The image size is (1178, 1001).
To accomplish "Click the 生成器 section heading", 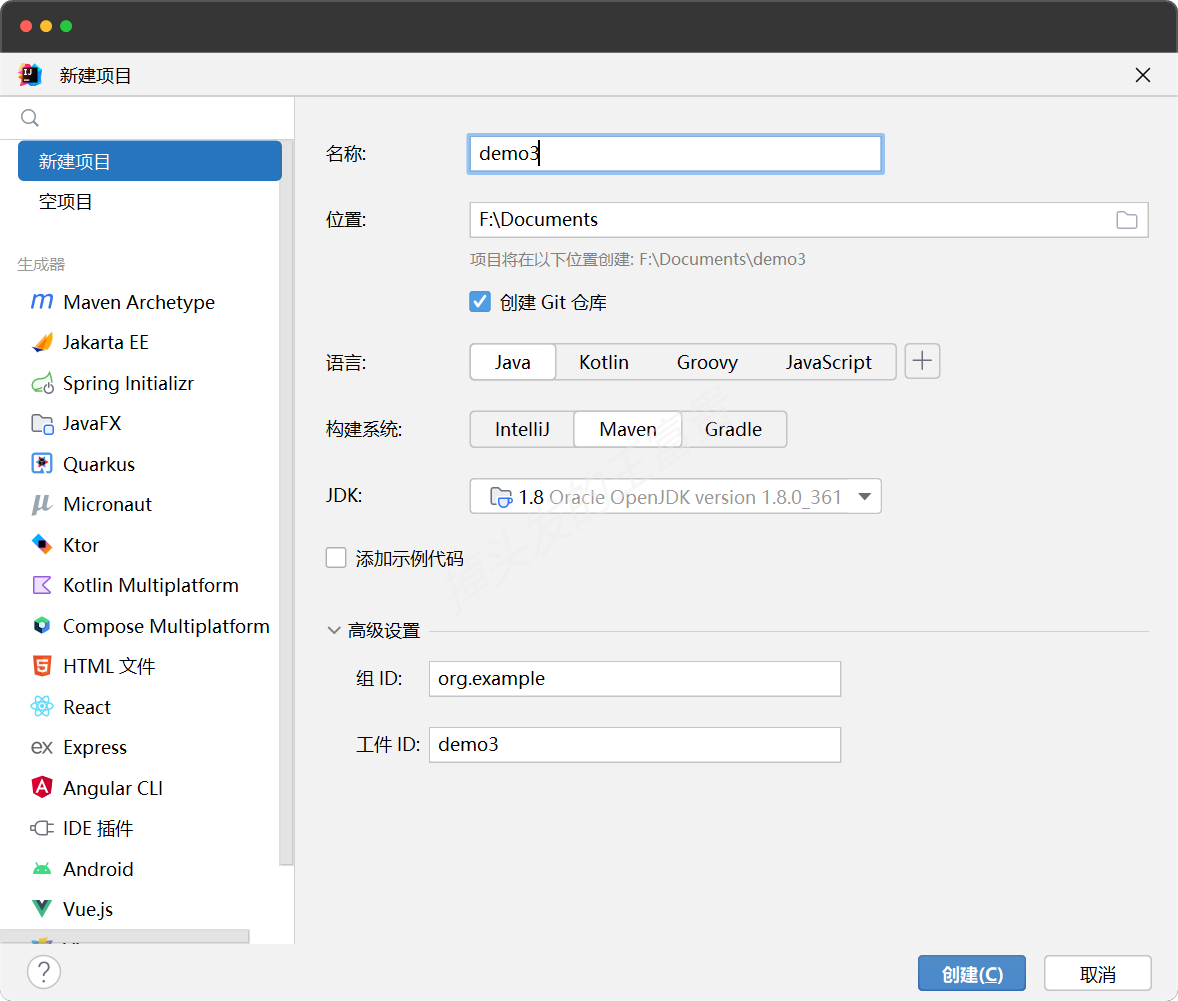I will pos(41,265).
